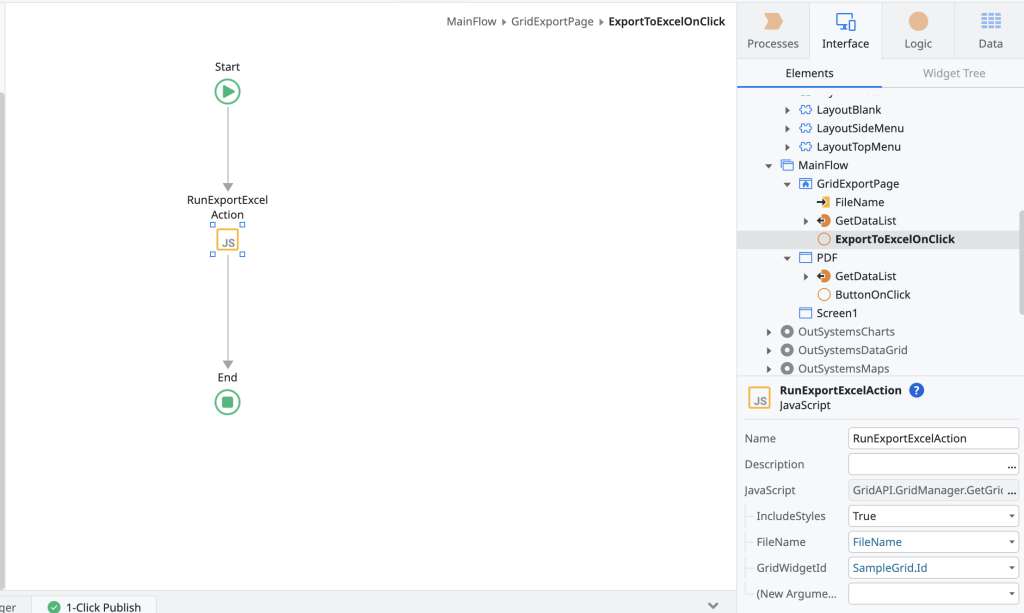Open the Data tab
This screenshot has width=1024, height=613.
990,31
